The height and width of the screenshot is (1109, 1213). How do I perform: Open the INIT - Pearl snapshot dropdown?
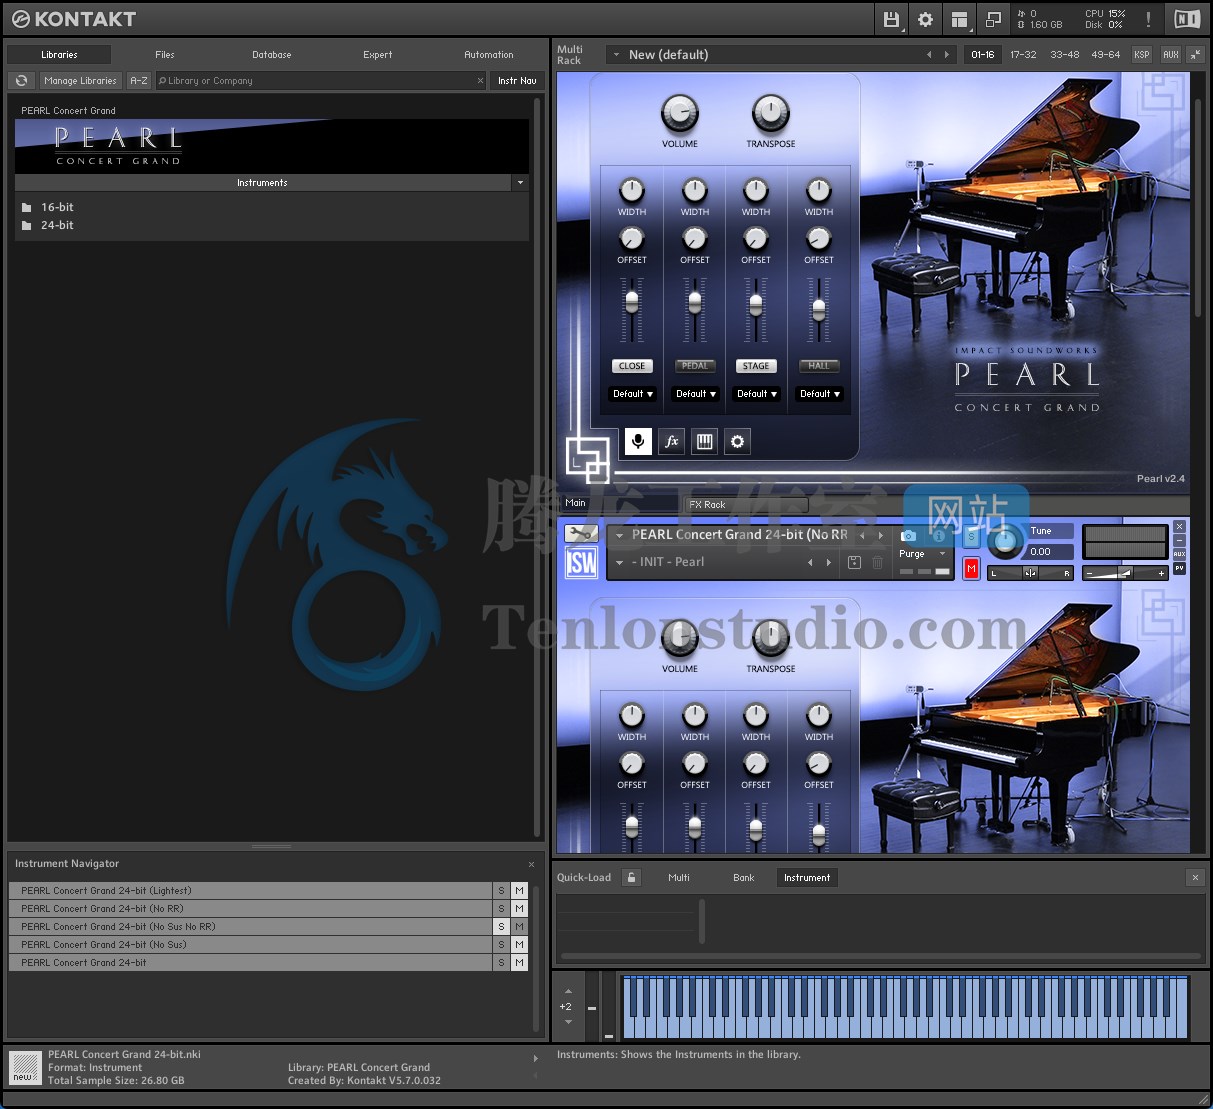pyautogui.click(x=619, y=562)
